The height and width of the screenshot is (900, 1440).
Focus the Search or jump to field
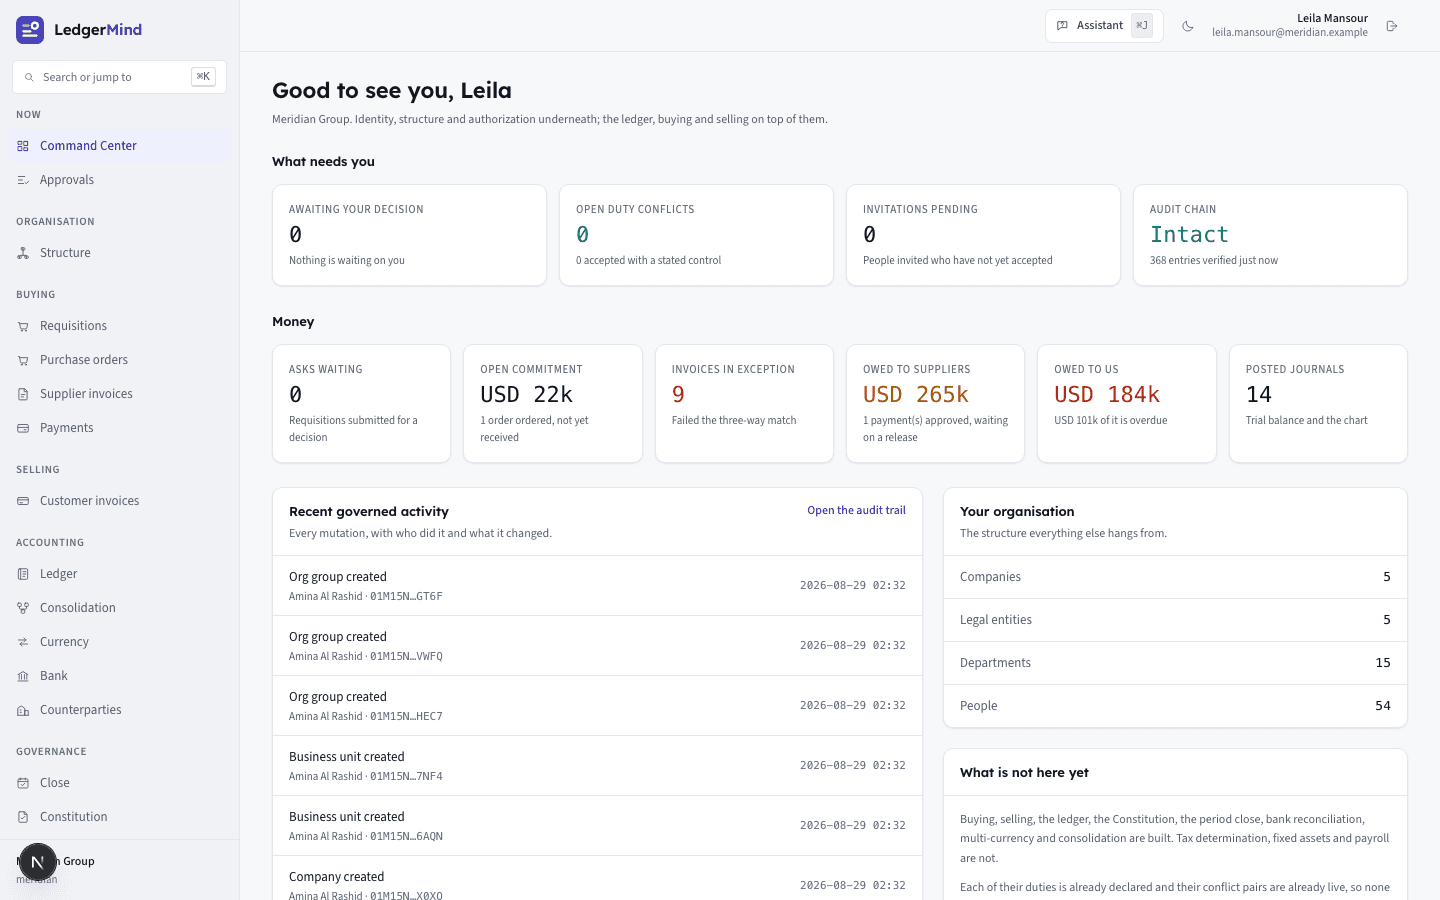tap(119, 77)
